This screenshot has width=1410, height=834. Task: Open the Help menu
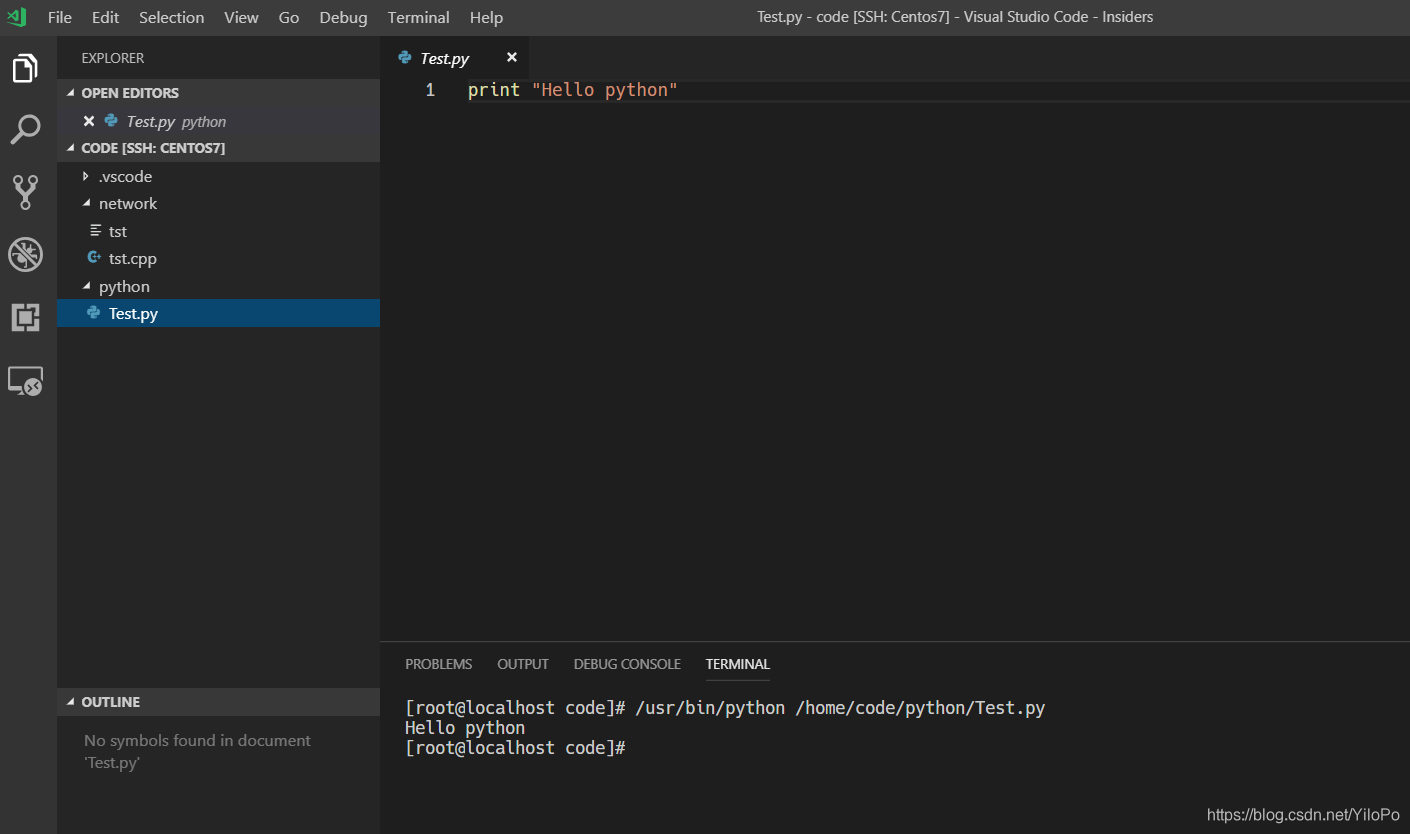(x=486, y=17)
